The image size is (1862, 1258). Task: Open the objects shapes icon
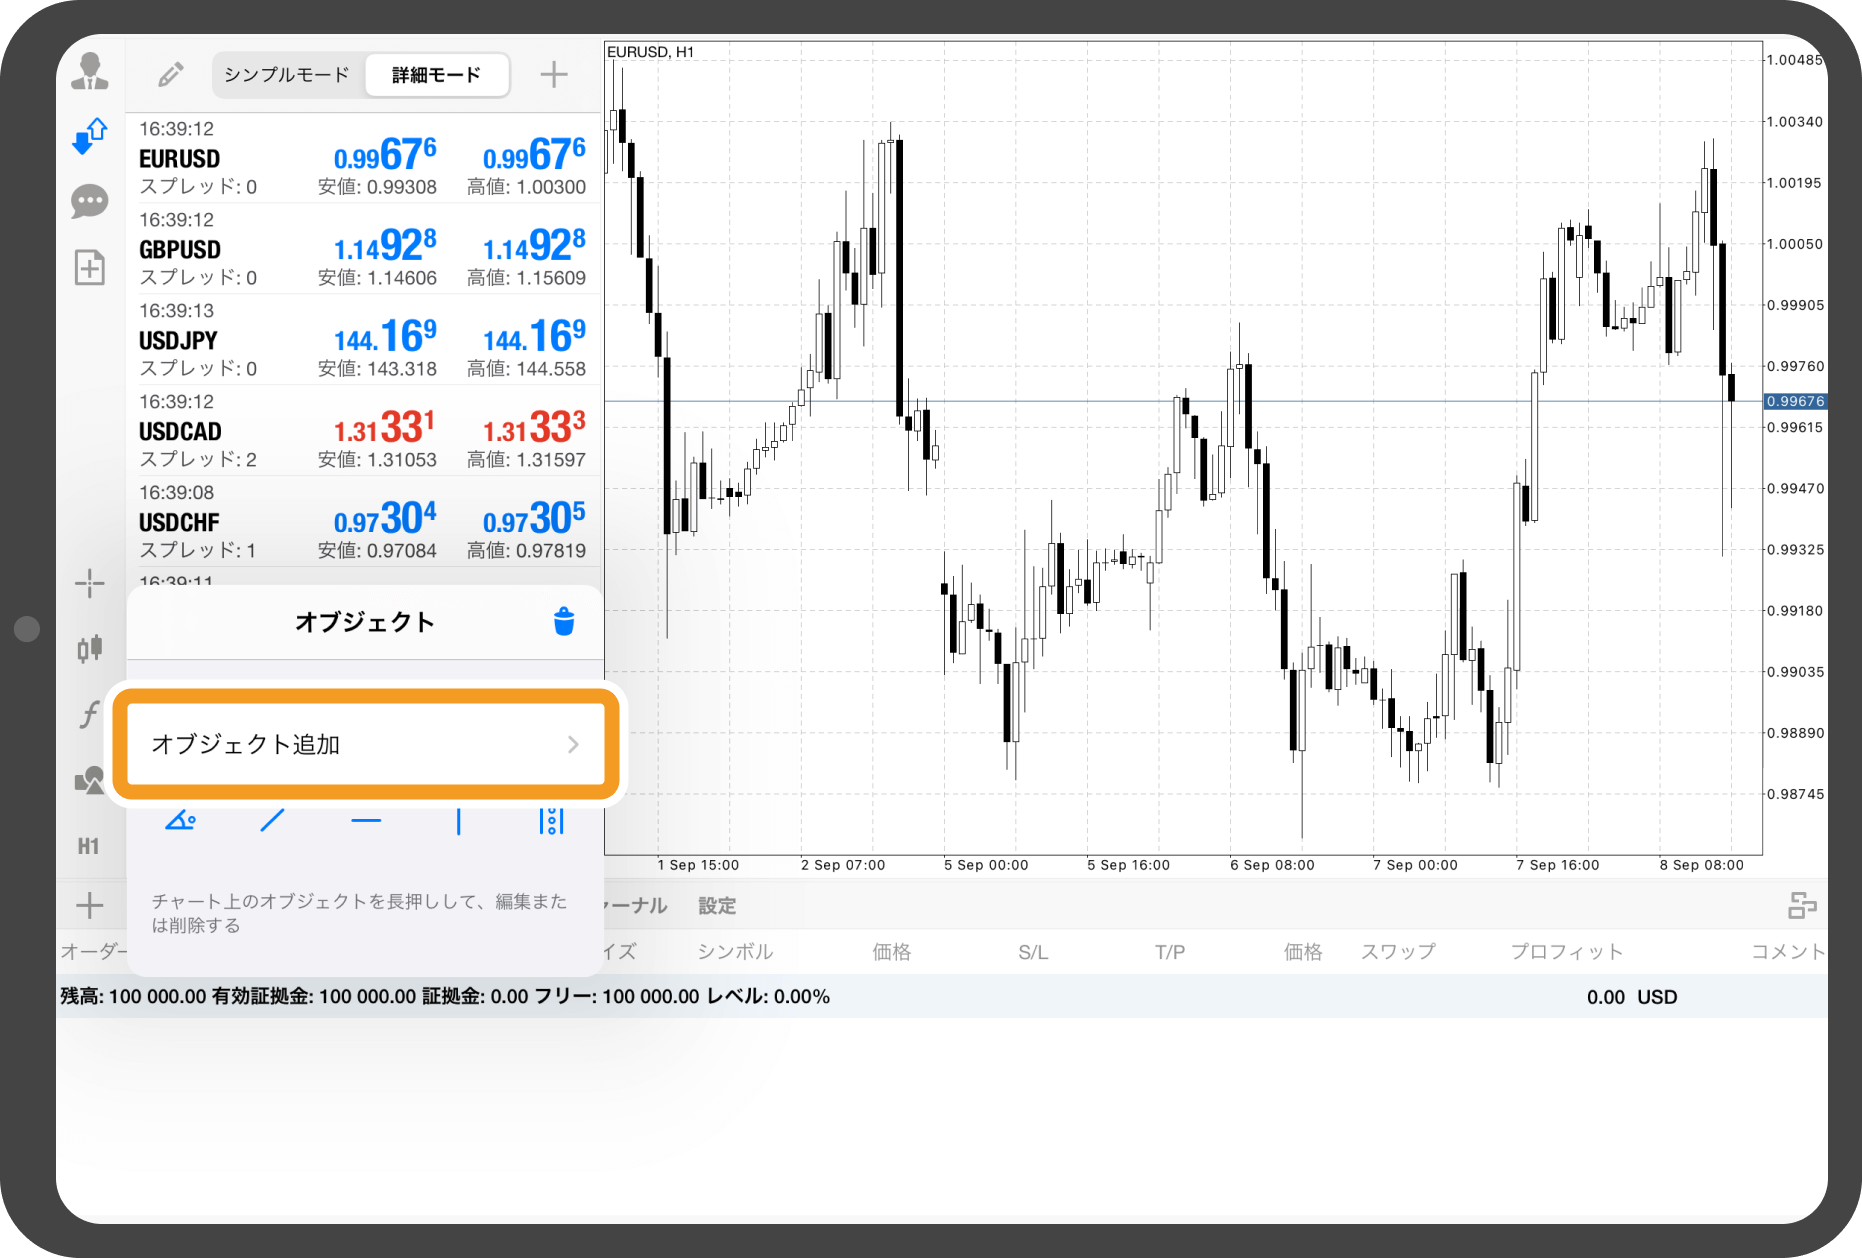(x=90, y=780)
